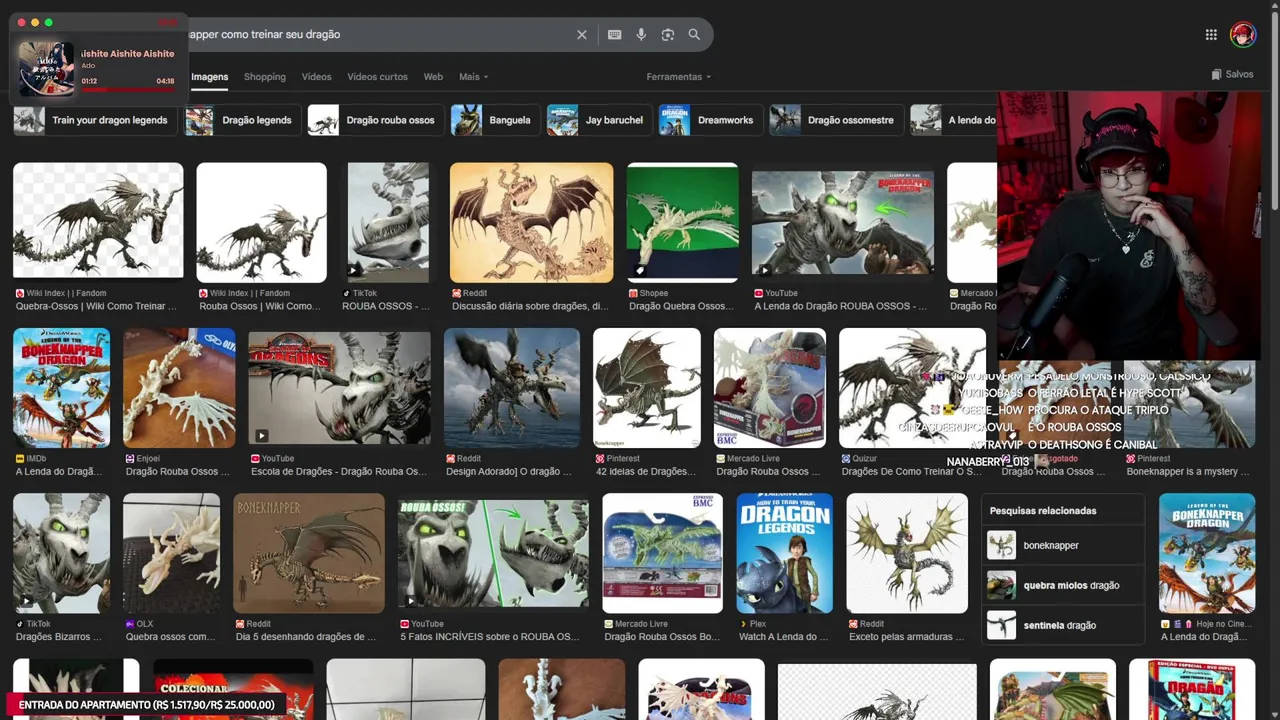Open OLX Quebra ossos com image
Viewport: 1280px width, 720px height.
(171, 553)
